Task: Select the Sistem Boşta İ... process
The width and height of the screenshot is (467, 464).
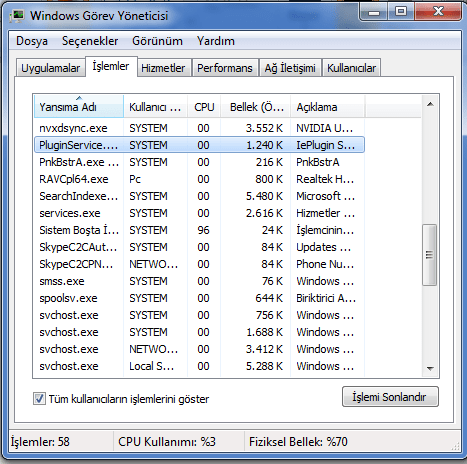Action: click(199, 230)
